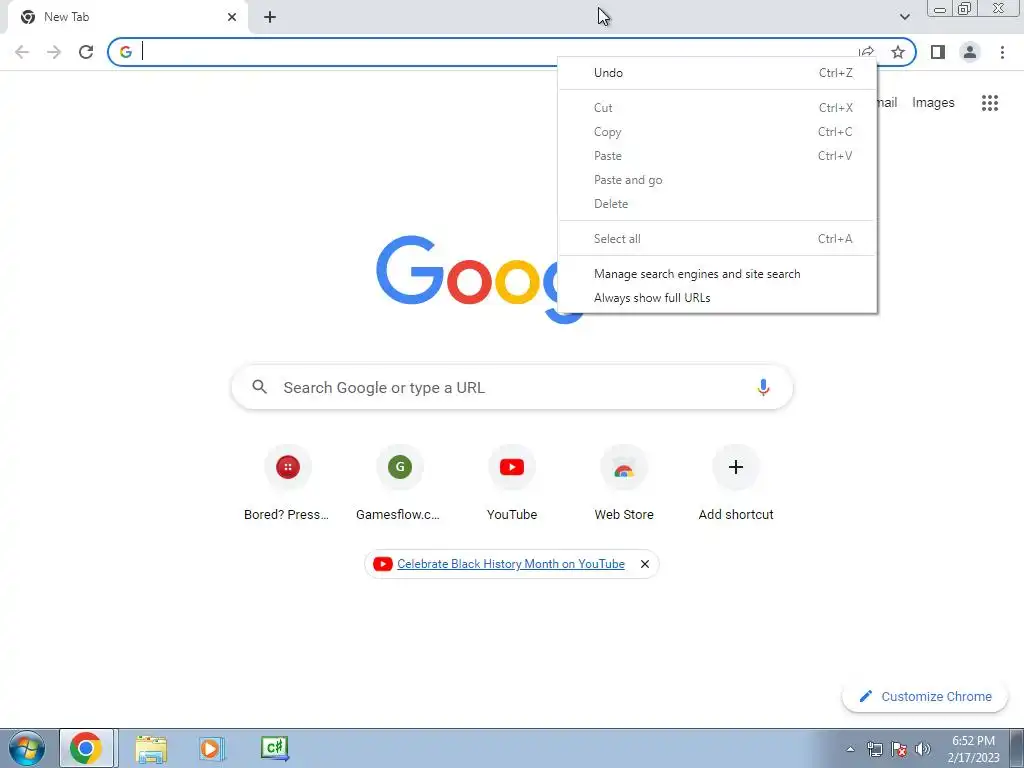Open the Images link
This screenshot has height=768, width=1024.
[933, 103]
